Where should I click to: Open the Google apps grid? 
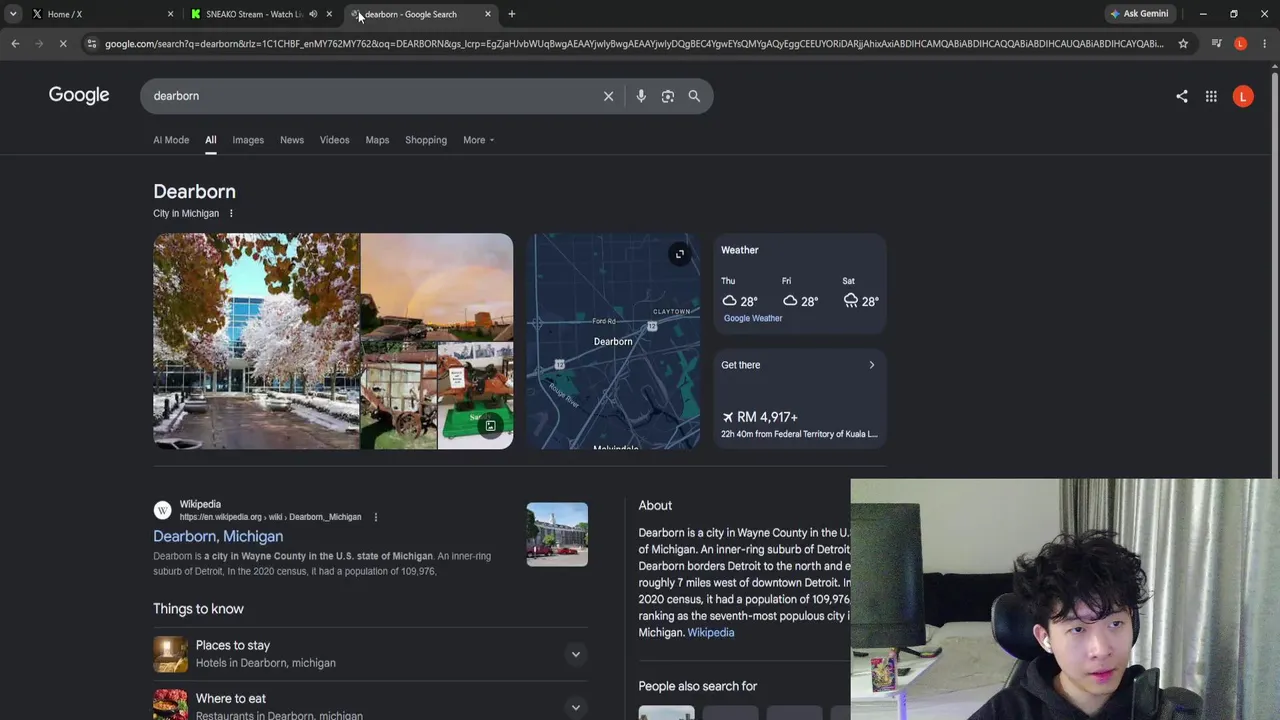click(1211, 96)
